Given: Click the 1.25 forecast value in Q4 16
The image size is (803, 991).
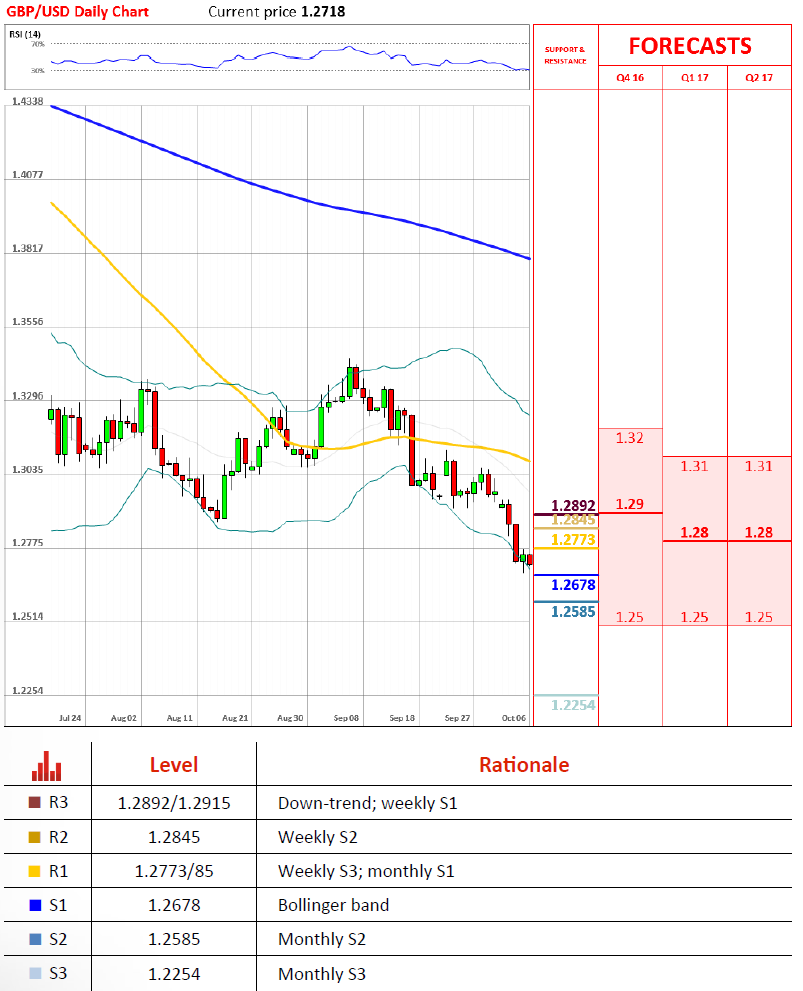Looking at the screenshot, I should pos(630,617).
